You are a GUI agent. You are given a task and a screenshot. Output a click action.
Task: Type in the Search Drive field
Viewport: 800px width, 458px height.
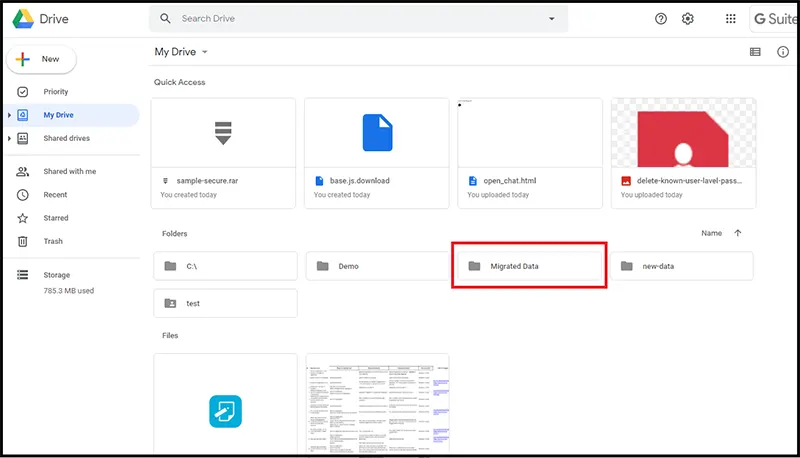click(x=358, y=19)
